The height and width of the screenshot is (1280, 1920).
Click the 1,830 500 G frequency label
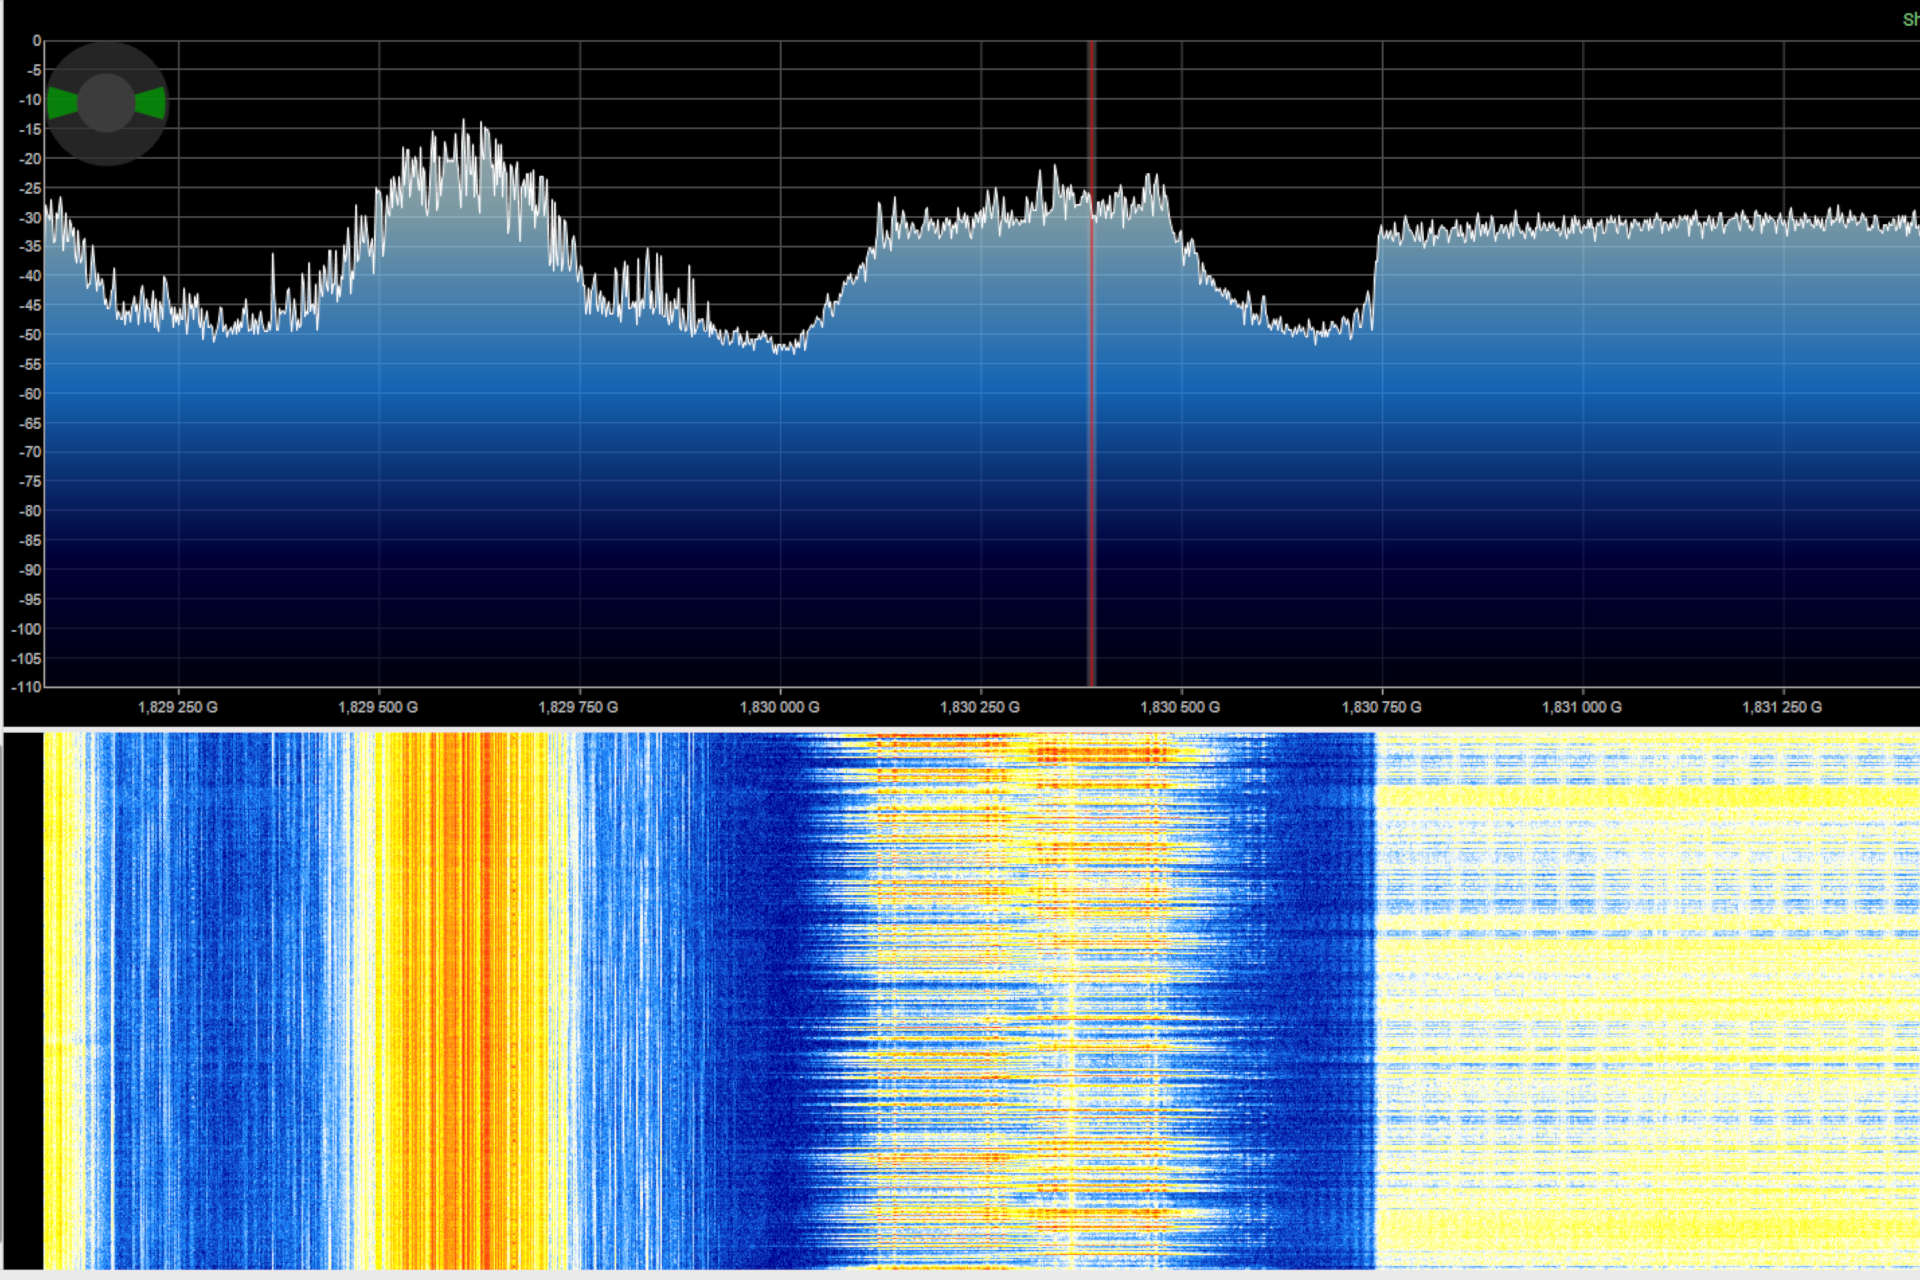coord(1180,707)
